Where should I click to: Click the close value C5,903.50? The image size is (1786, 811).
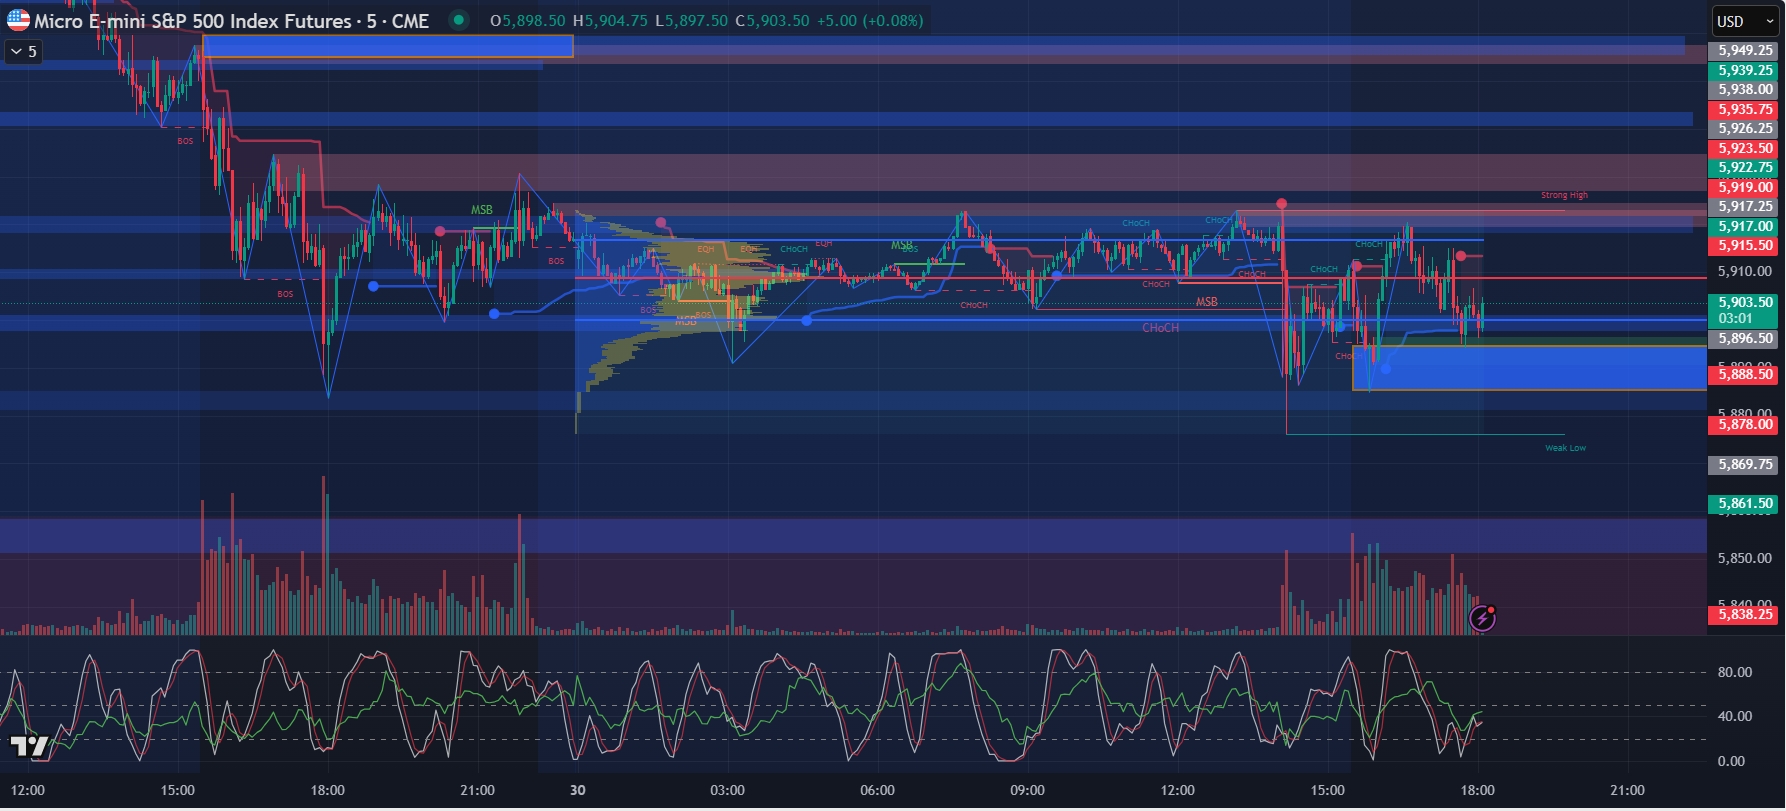772,20
